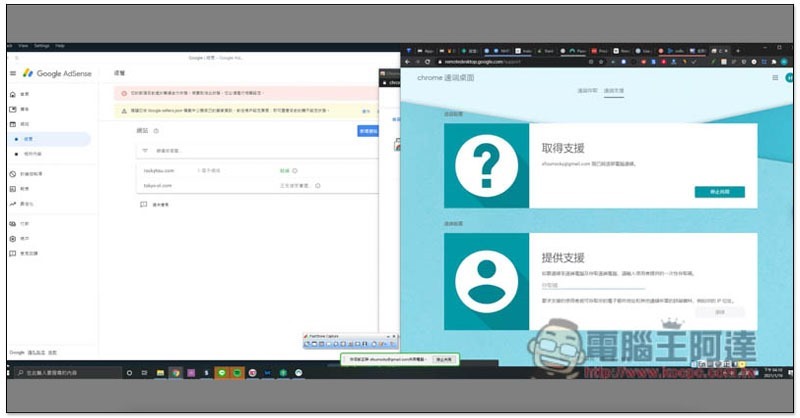Open the payments item in AdSense sidebar
Viewport: 800px width, 418px height.
(20, 224)
